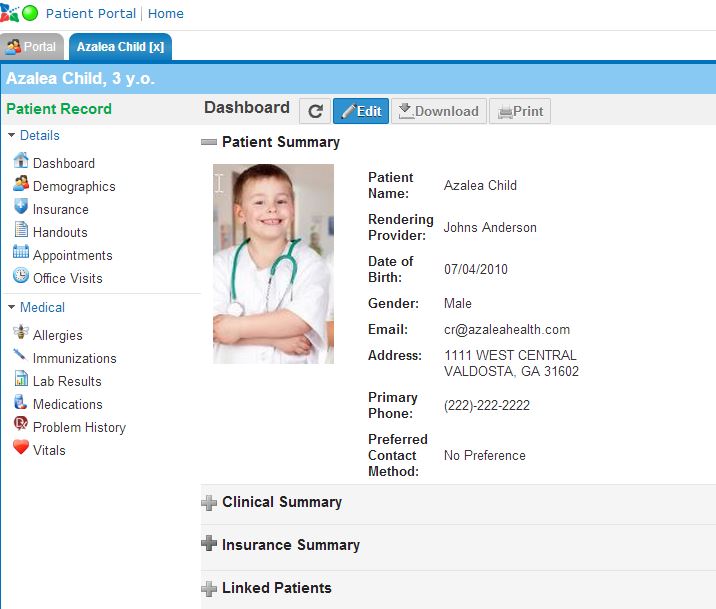Go to the Home link
The image size is (716, 609).
tap(166, 13)
